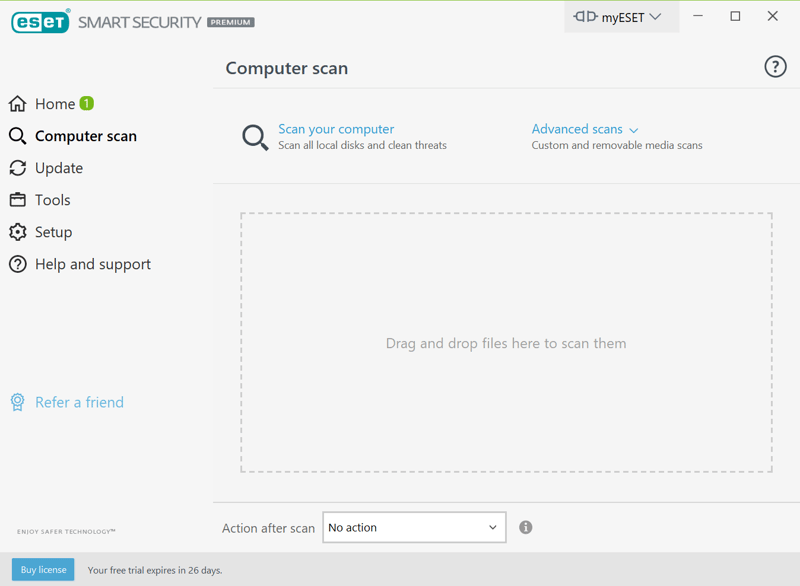Click the myESET account icon in the title bar
The image size is (800, 586).
tap(585, 17)
